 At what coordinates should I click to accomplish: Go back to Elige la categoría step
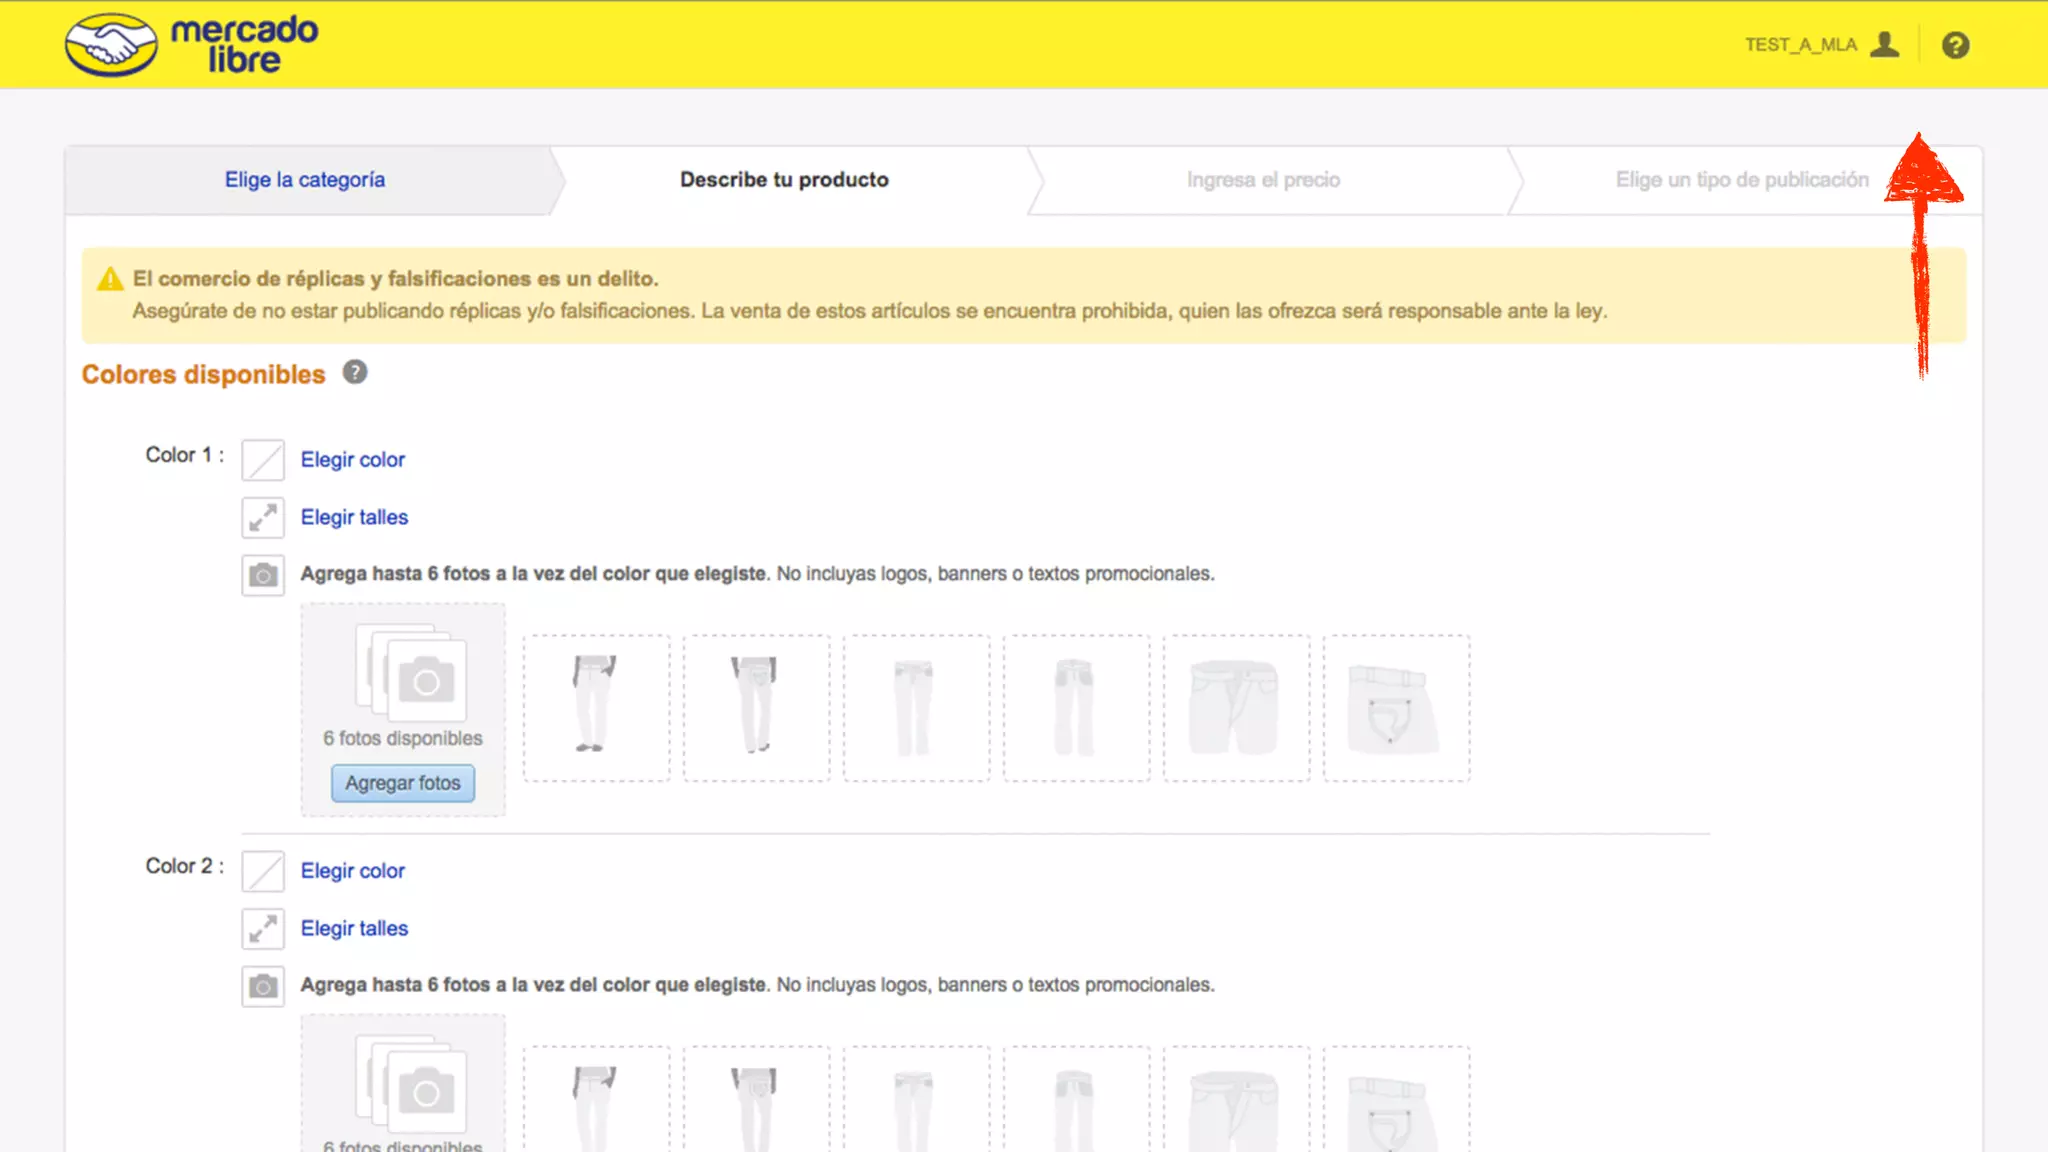tap(304, 180)
